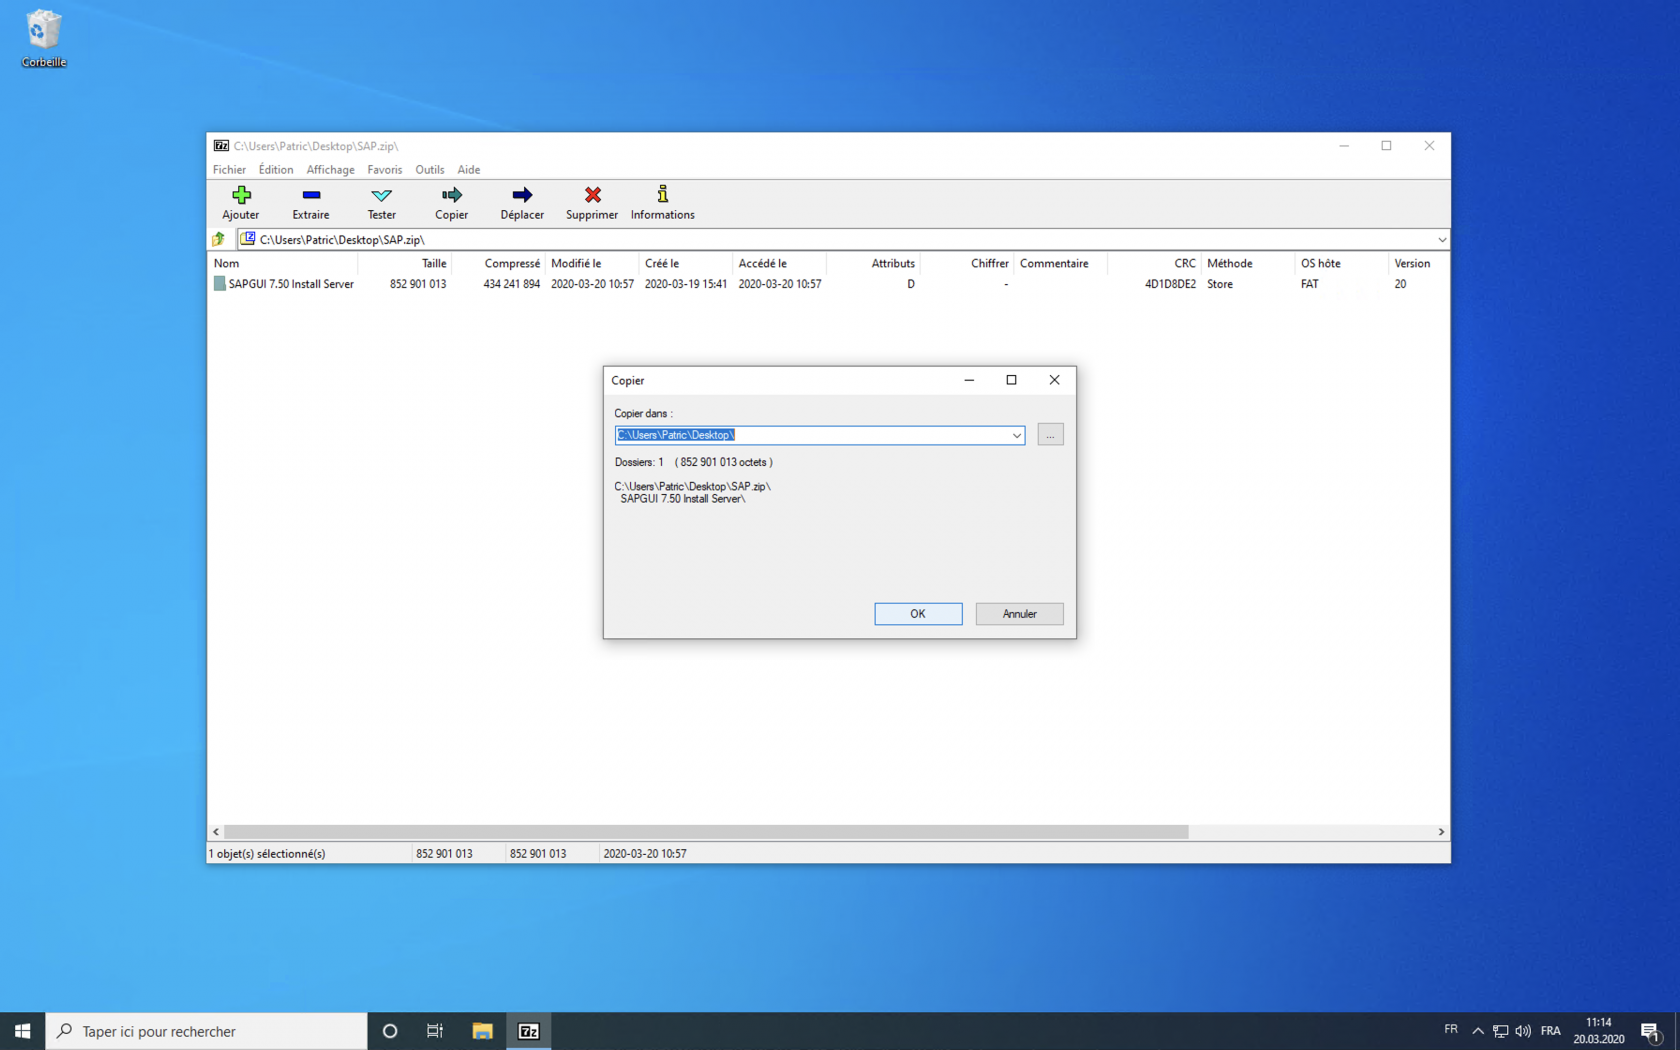Open the Fichier menu
The image size is (1680, 1050).
229,169
